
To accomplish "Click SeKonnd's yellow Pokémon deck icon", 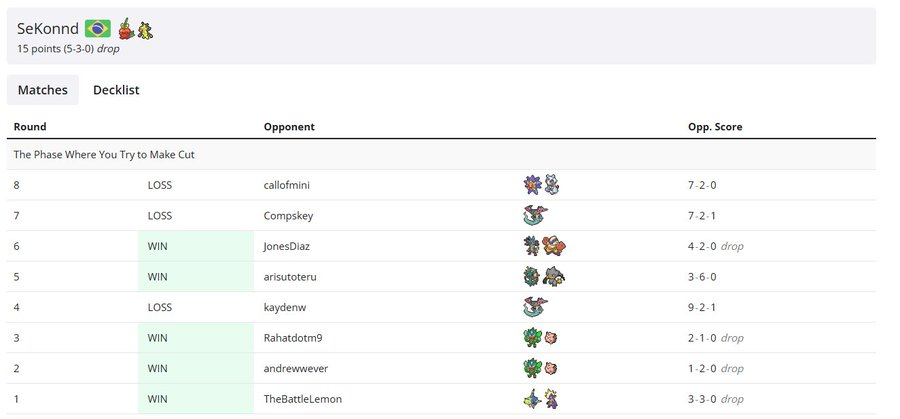I will pos(145,30).
